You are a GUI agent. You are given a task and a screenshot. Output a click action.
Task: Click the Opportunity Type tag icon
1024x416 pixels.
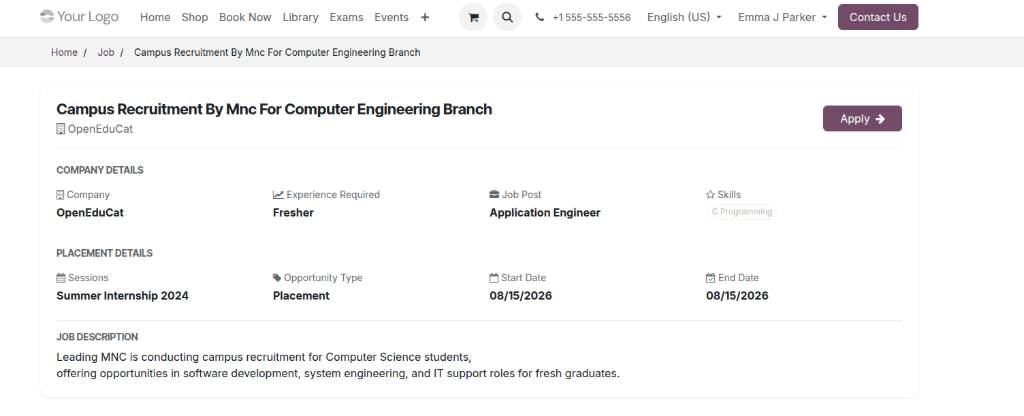click(x=277, y=278)
